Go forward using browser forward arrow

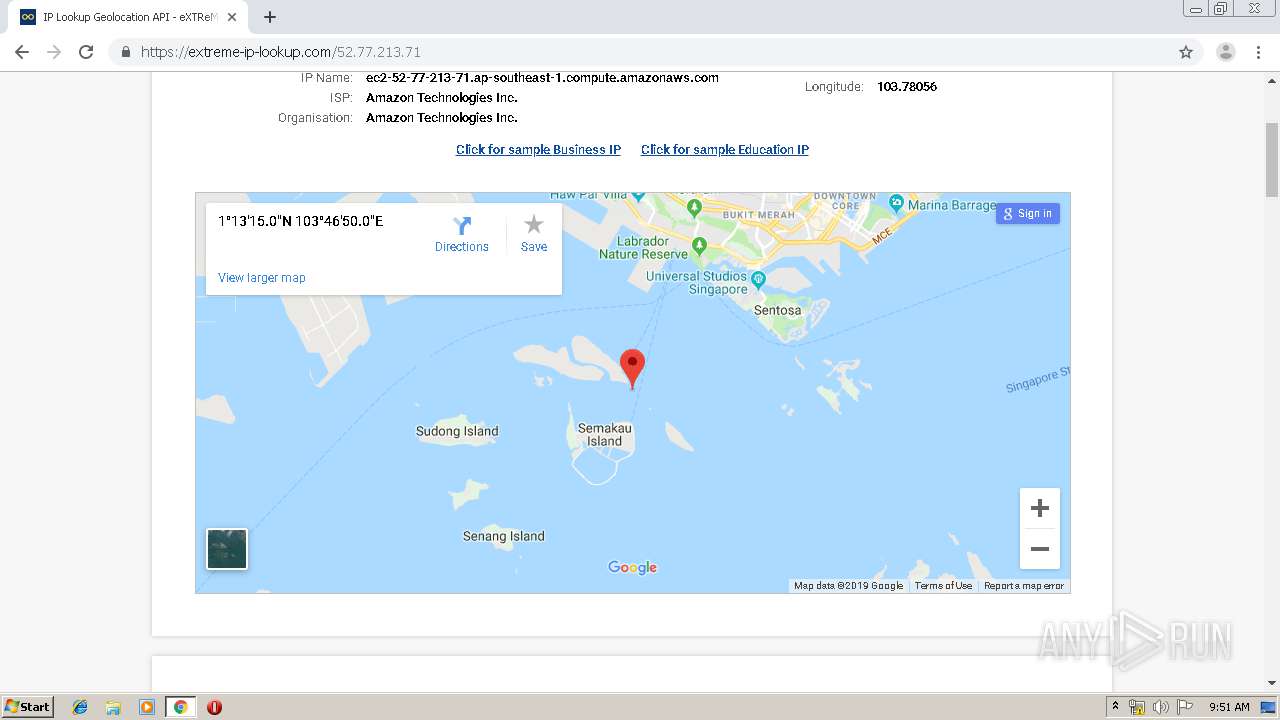(54, 52)
